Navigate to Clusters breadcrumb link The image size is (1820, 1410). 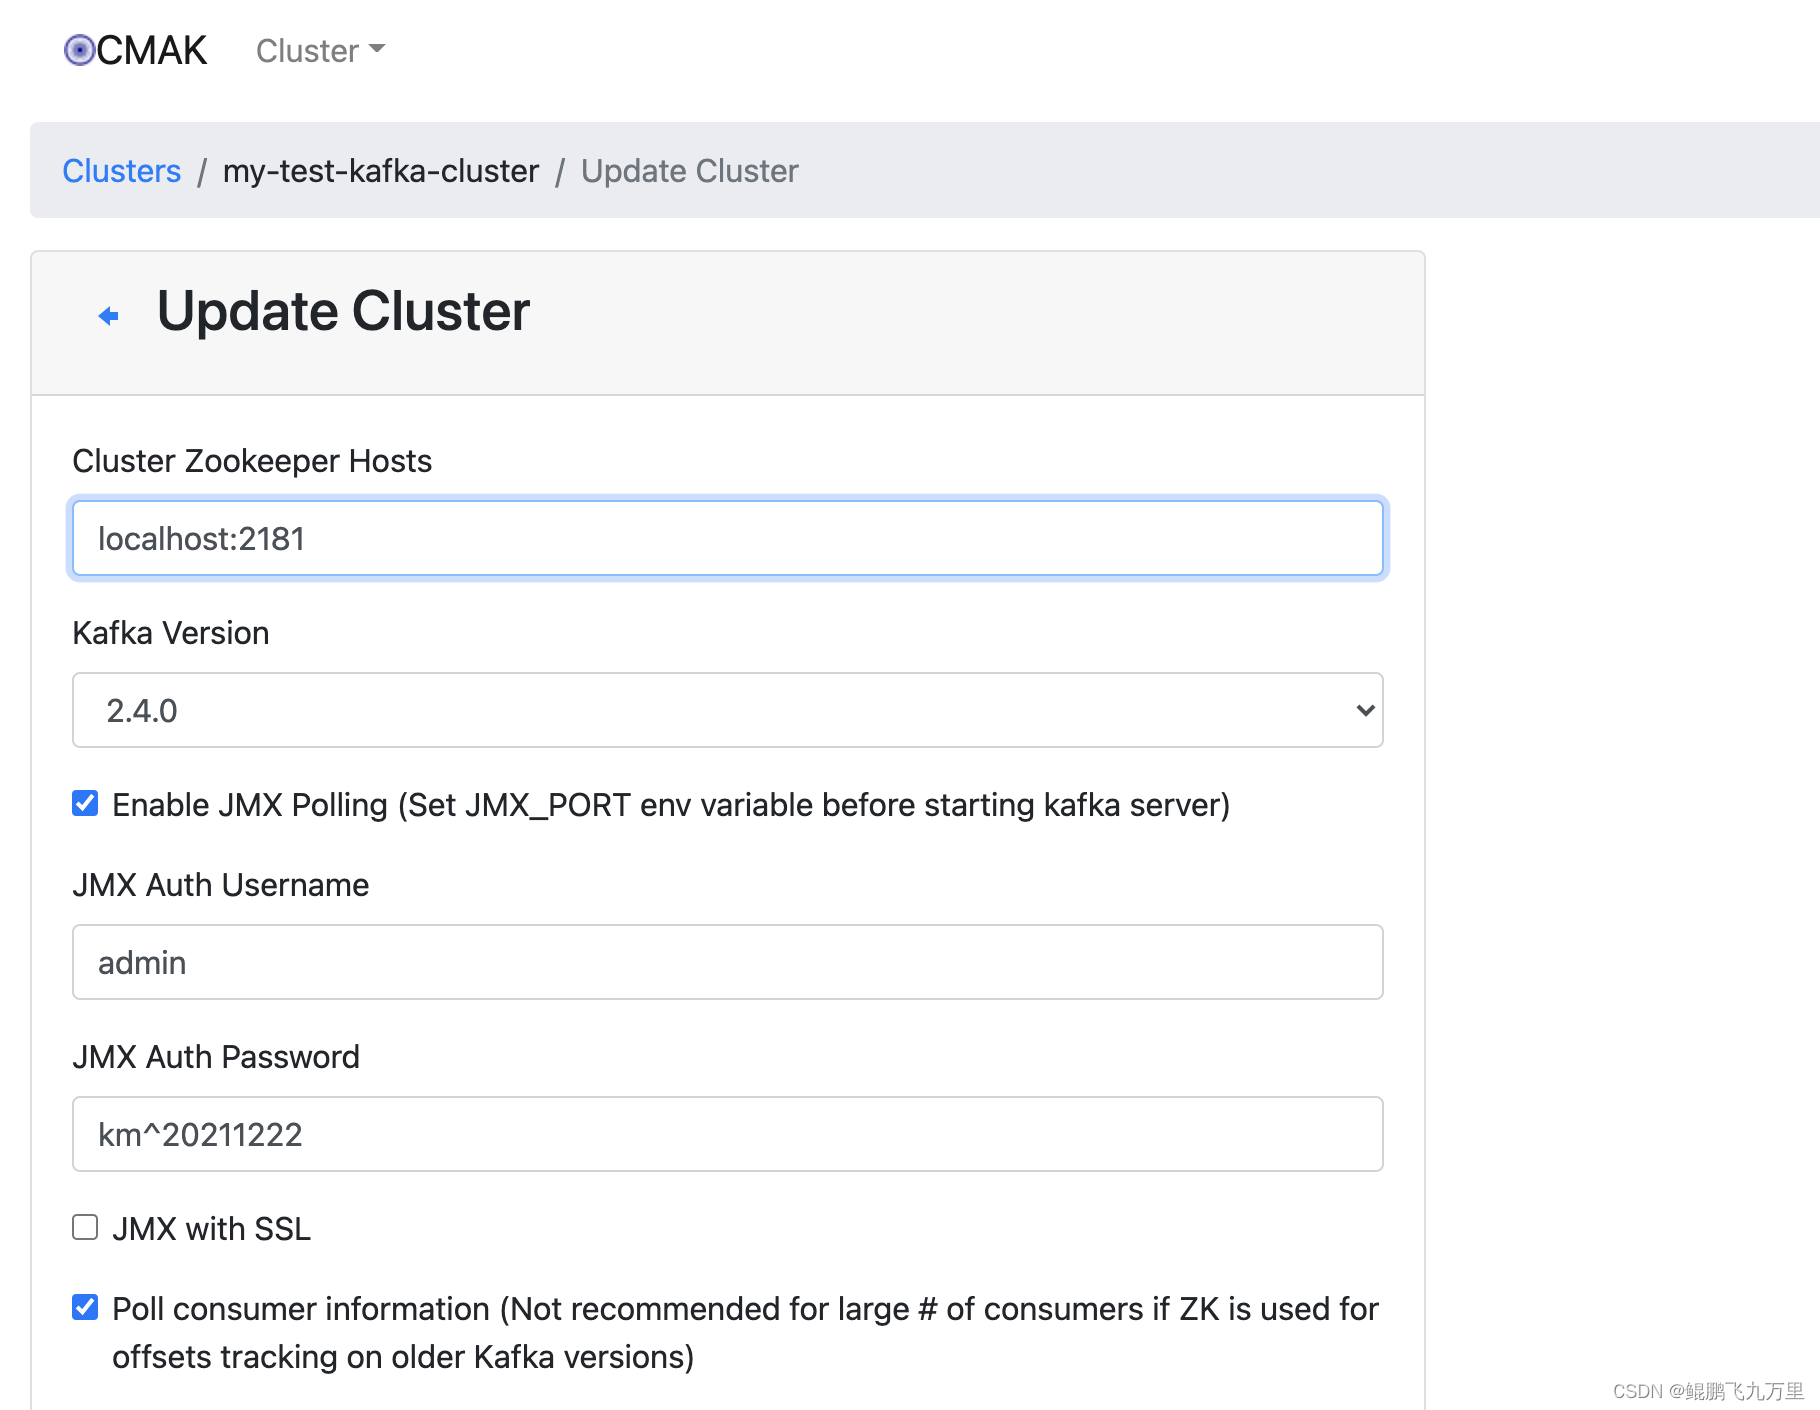122,171
